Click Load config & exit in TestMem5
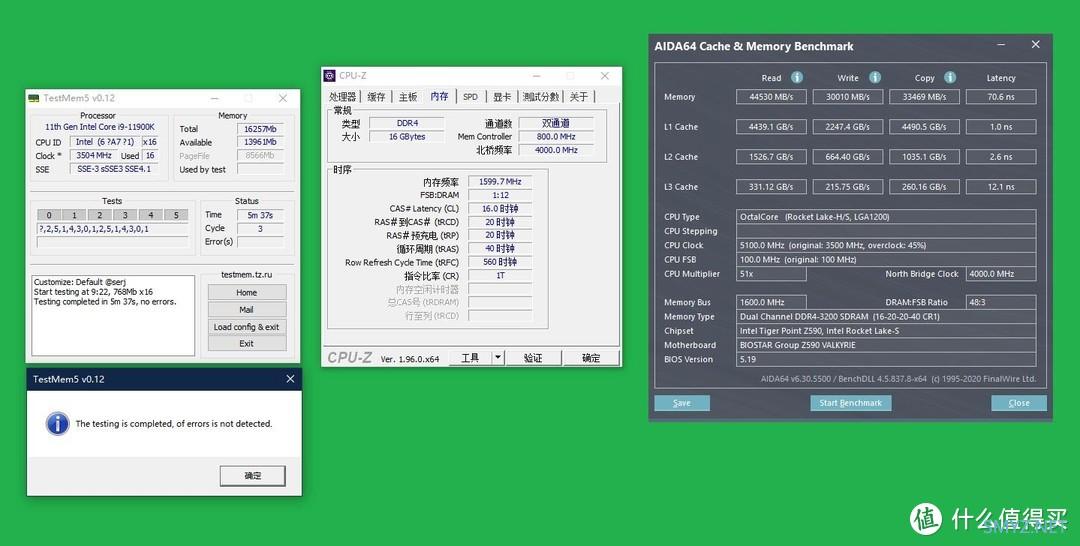1080x546 pixels. coord(247,327)
